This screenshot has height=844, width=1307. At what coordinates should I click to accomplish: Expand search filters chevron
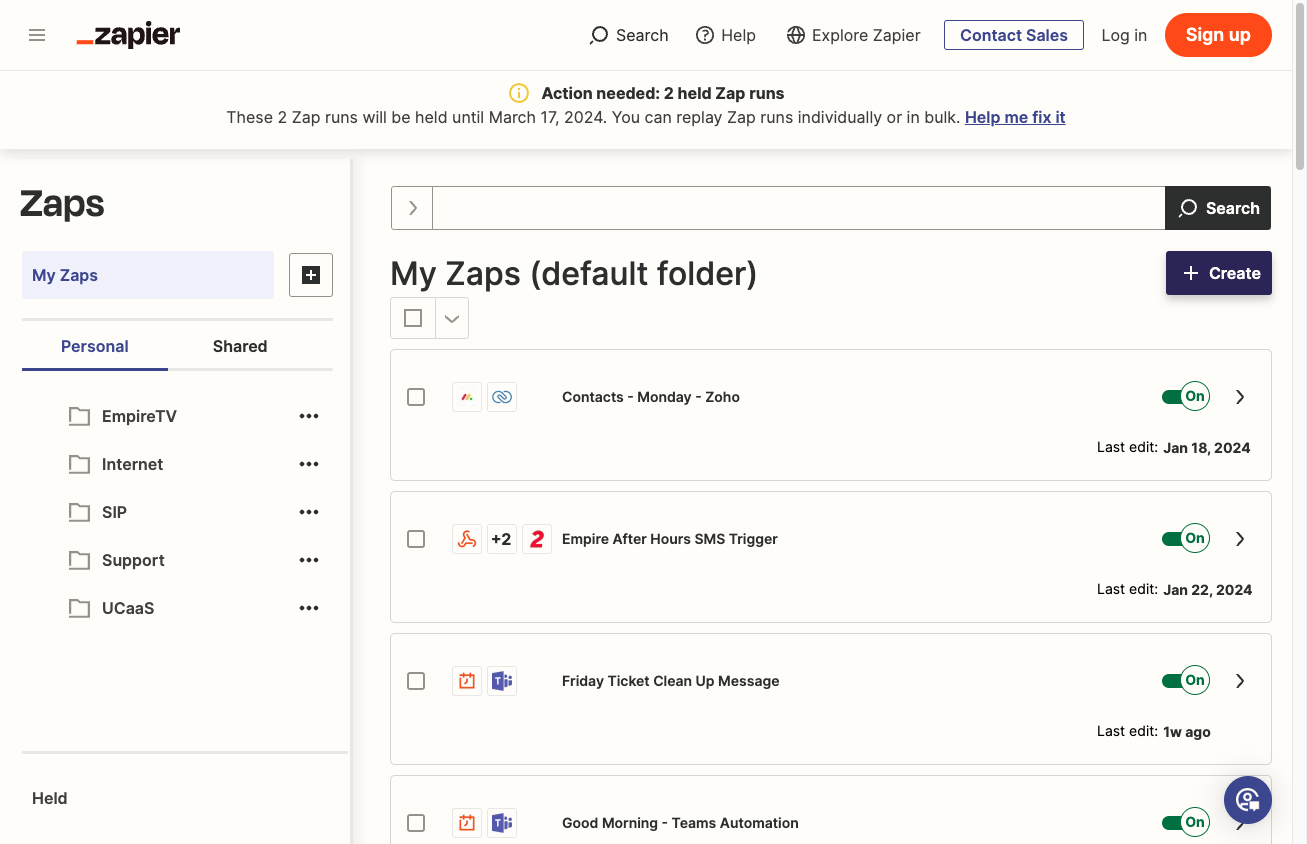point(412,208)
